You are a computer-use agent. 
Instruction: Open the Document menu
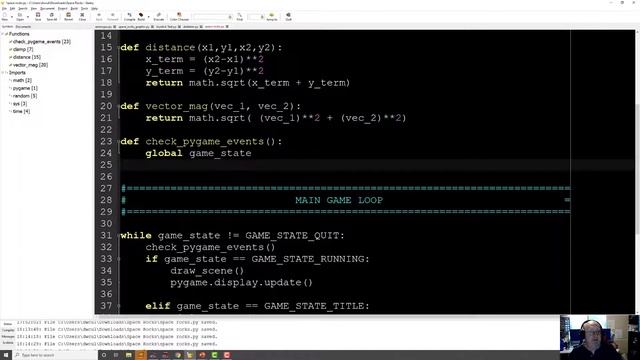coord(47,8)
